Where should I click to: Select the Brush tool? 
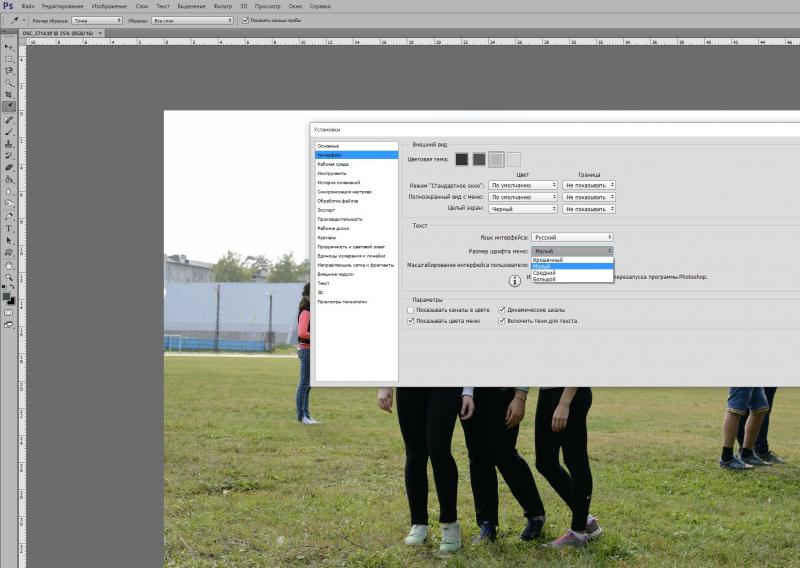(9, 132)
